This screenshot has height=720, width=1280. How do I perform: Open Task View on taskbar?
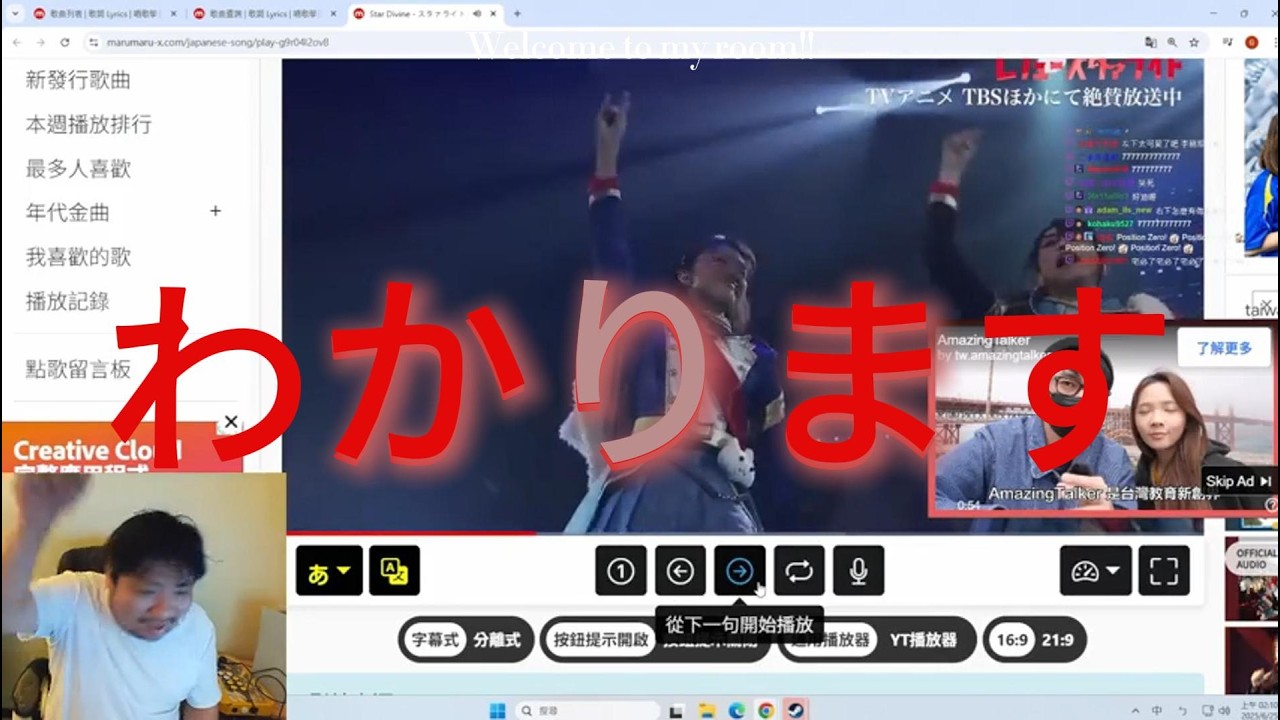[677, 710]
